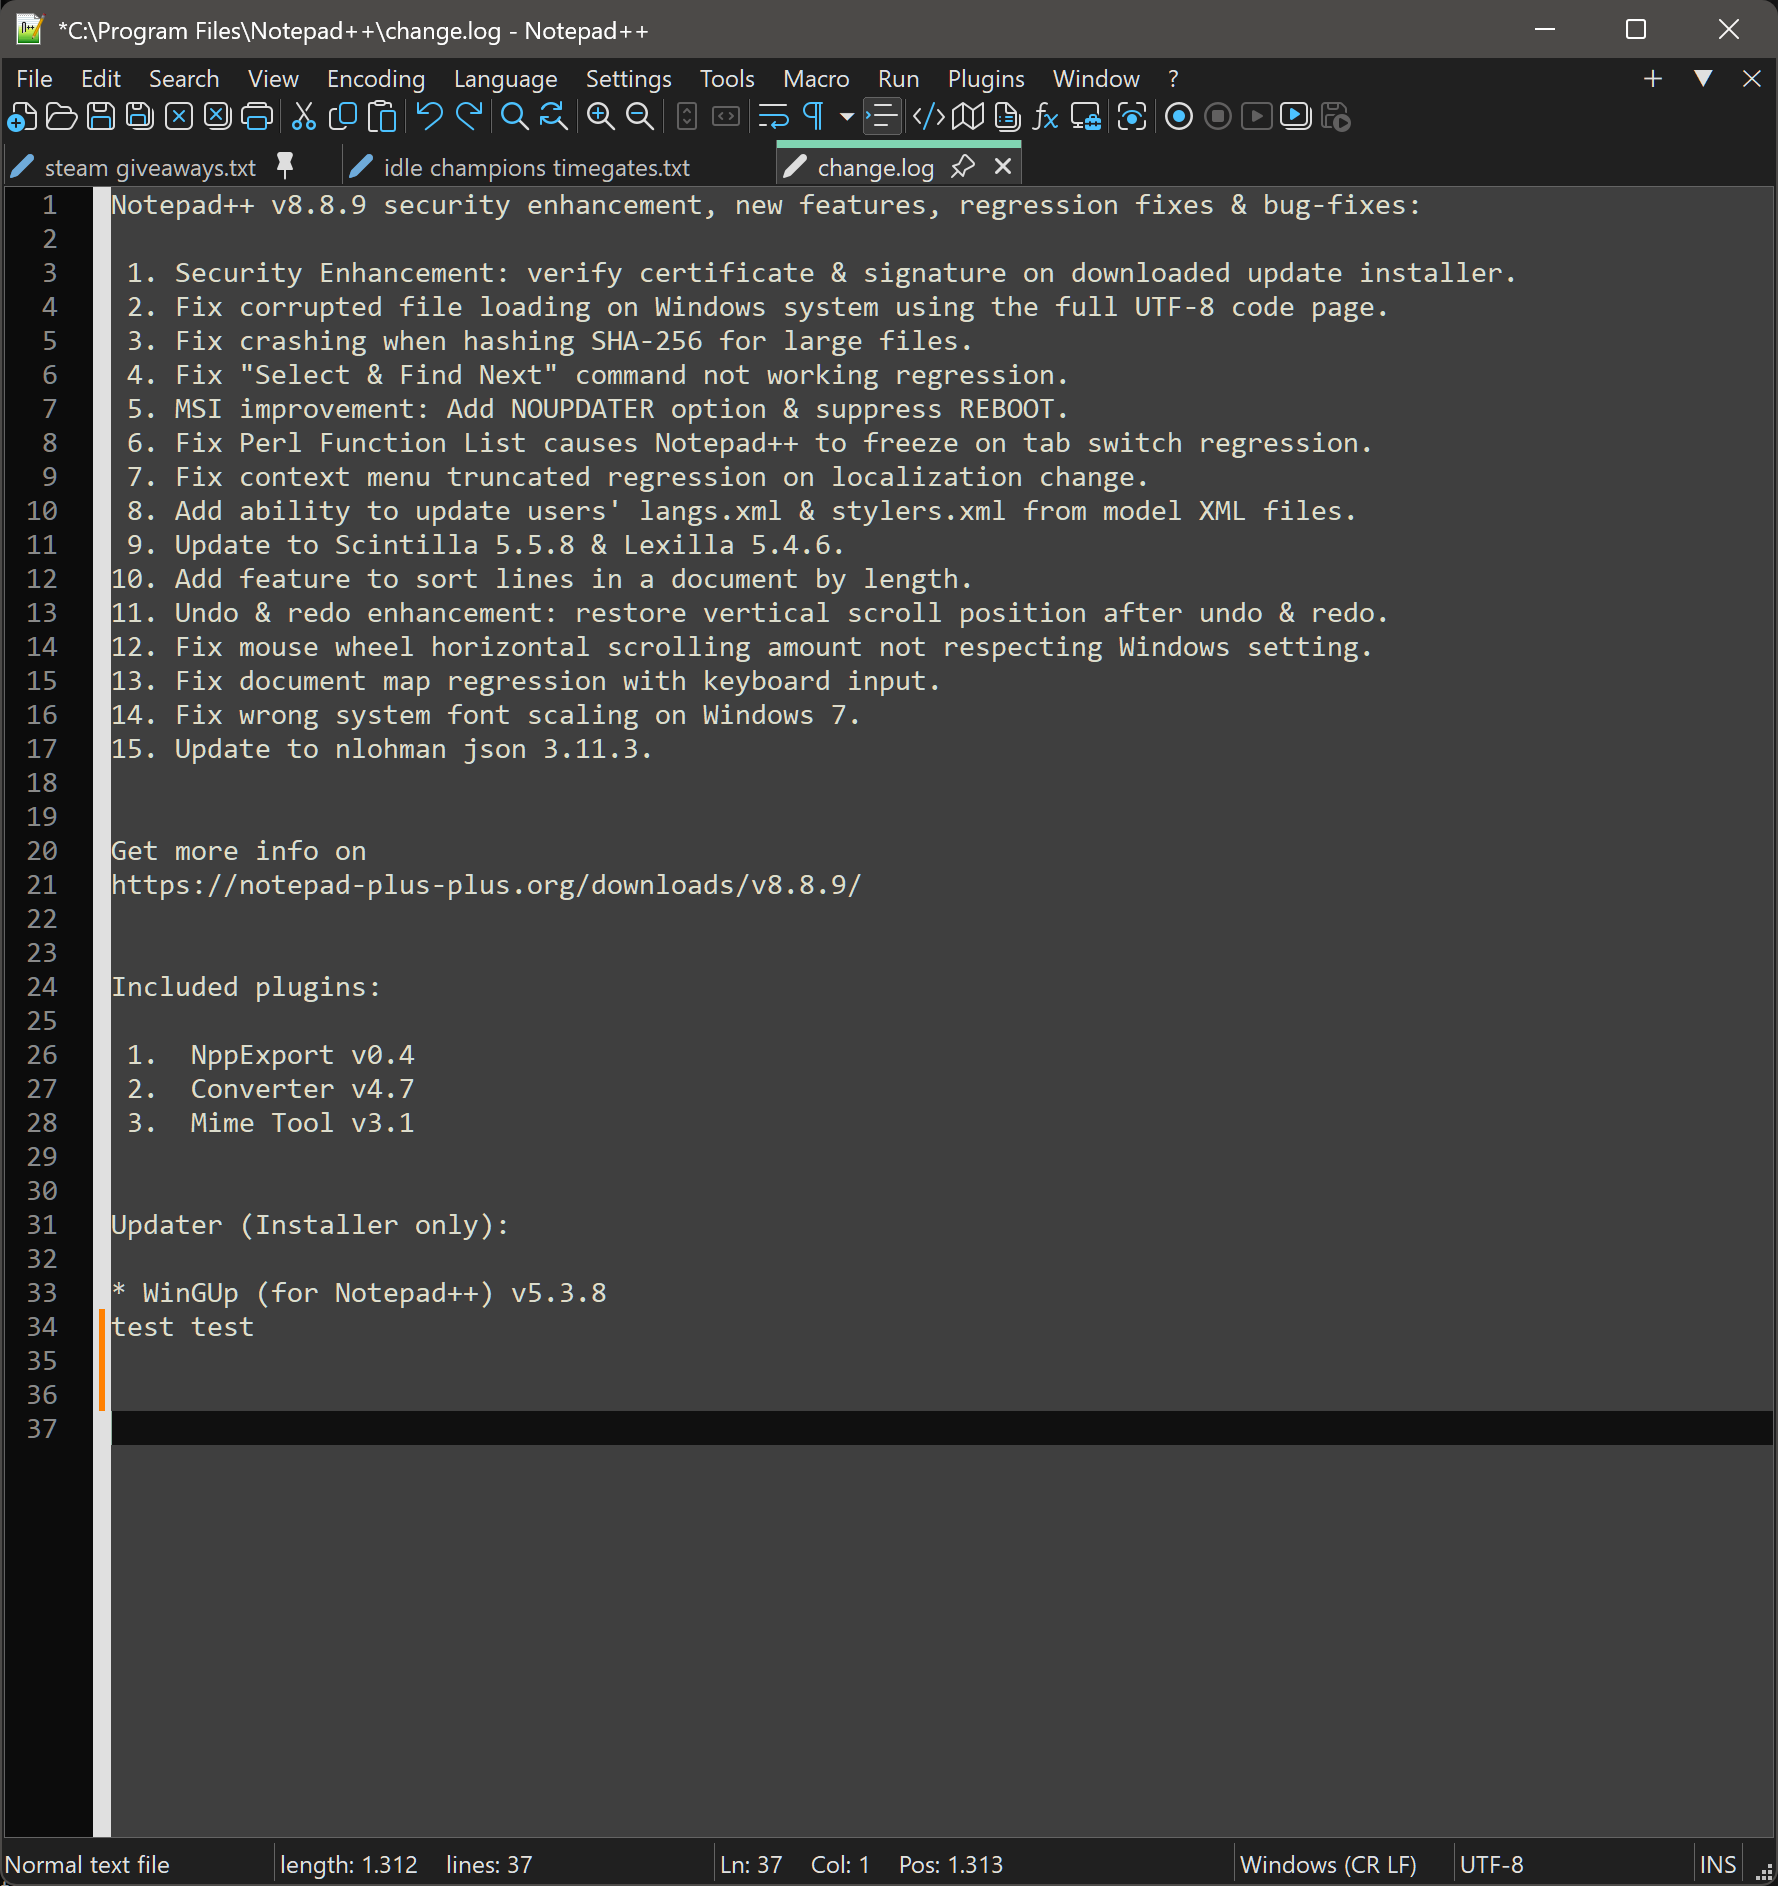Screen dimensions: 1778x1886
Task: Click the notepad-plus-plus.org v8.8.9 link
Action: click(x=486, y=884)
